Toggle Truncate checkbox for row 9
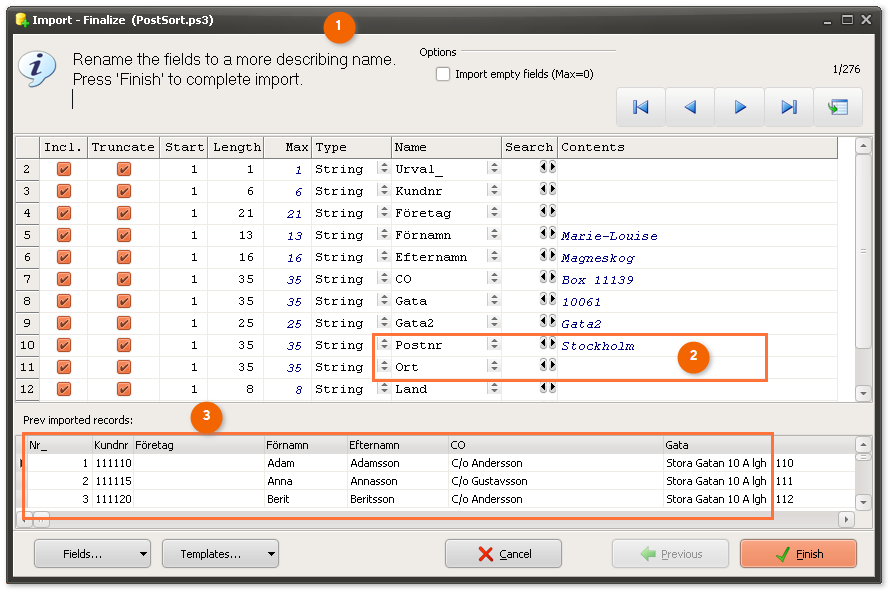 pos(123,323)
